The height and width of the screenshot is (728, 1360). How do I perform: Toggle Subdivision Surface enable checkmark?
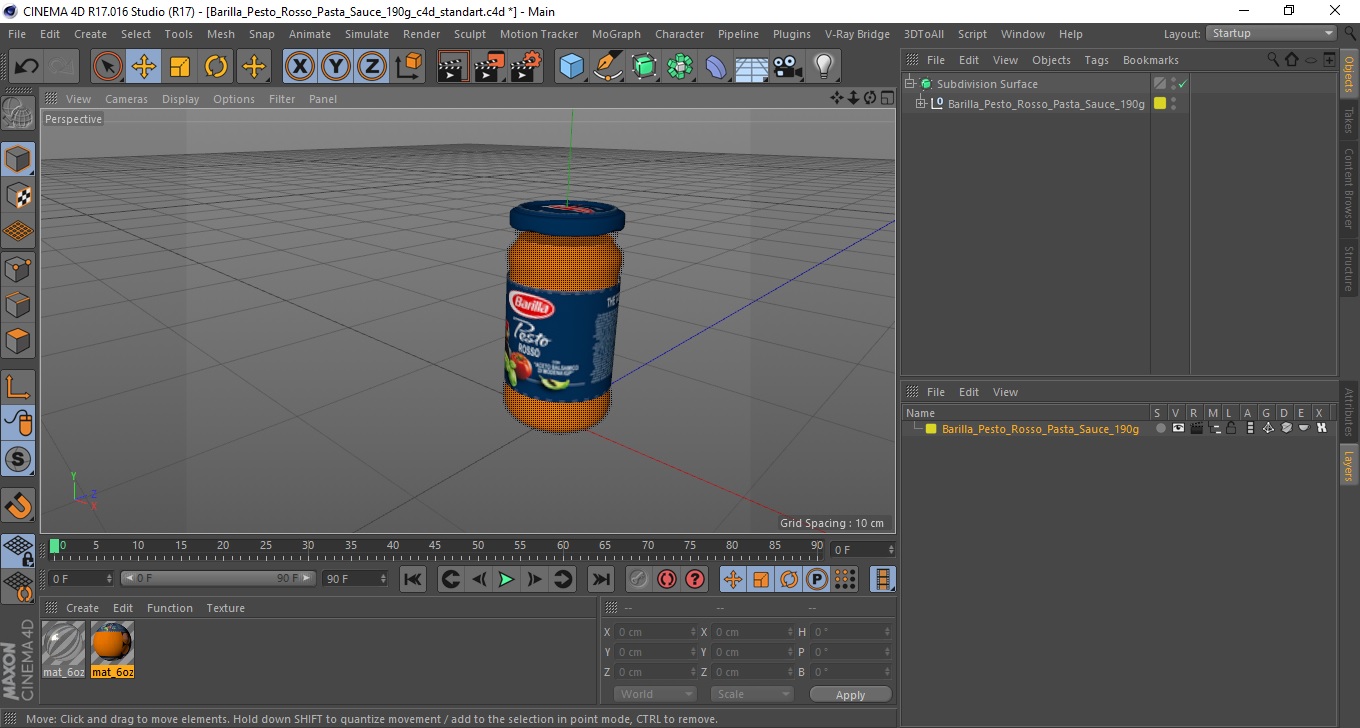pyautogui.click(x=1182, y=84)
